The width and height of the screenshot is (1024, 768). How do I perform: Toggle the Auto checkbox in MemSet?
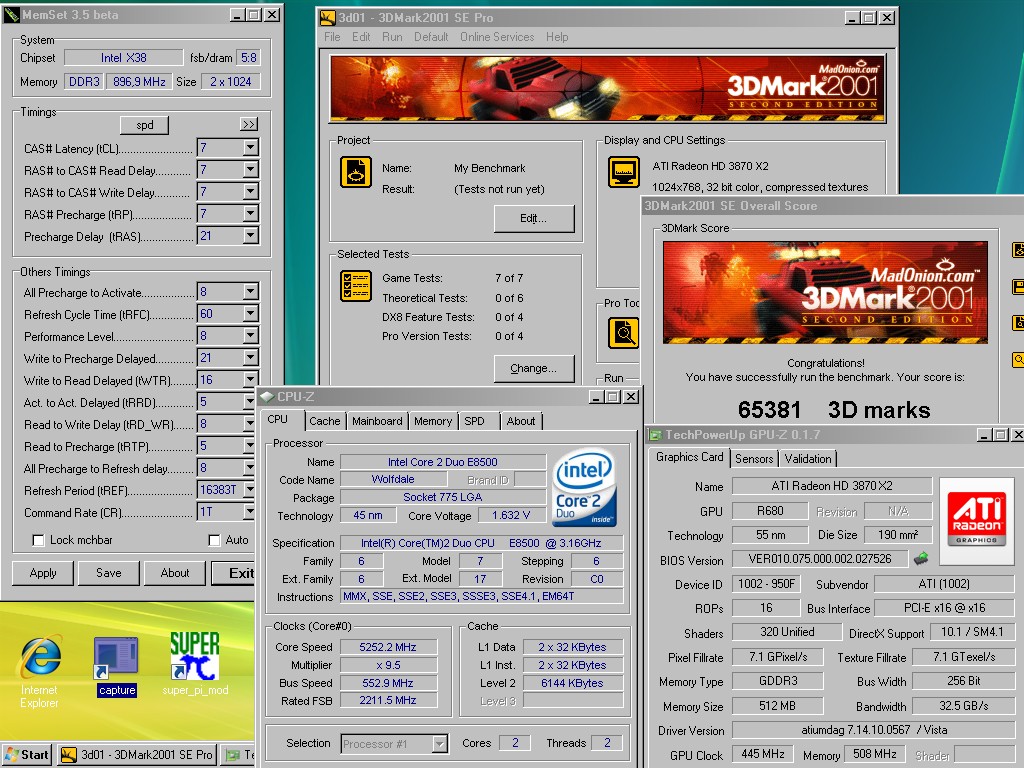[214, 540]
